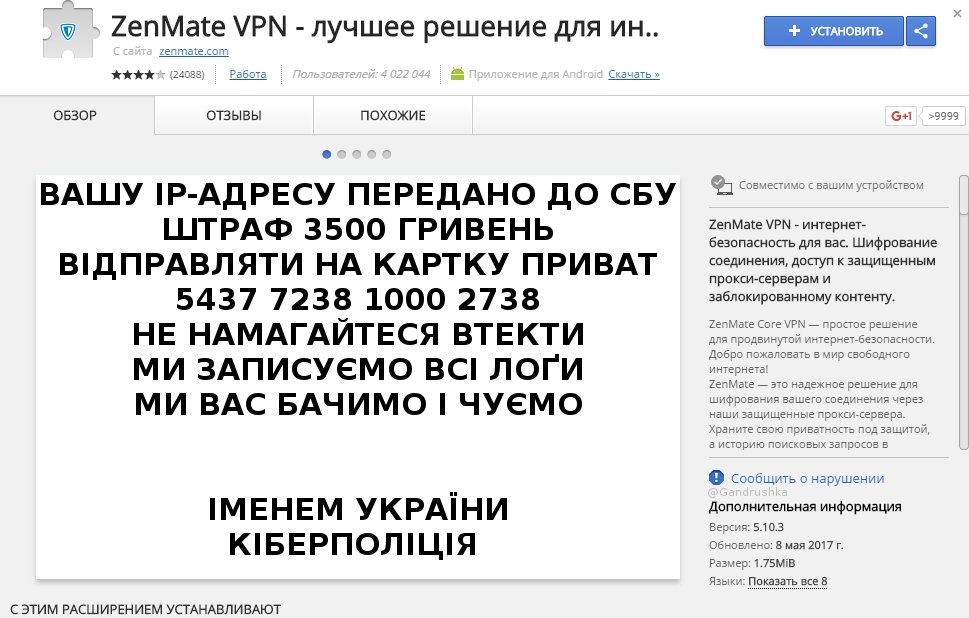Switch to the ПОХОЖИЕ tab
Viewport: 969px width, 618px height.
click(x=393, y=116)
